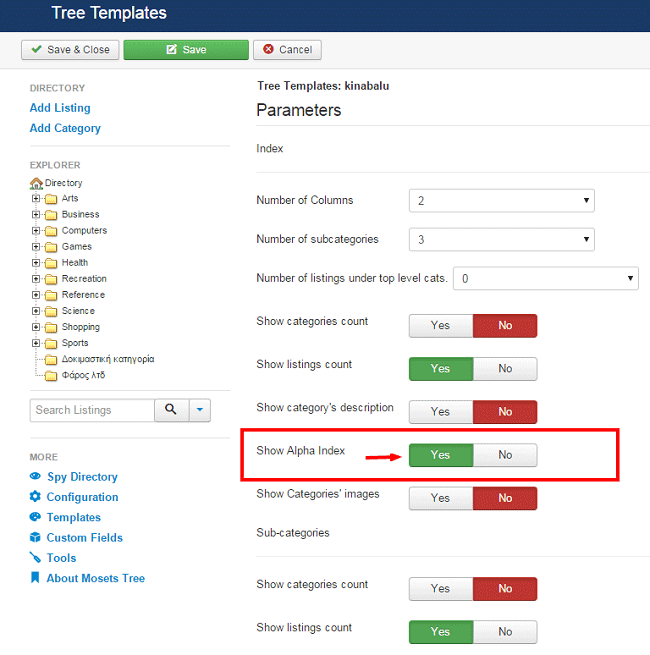Viewport: 650px width, 655px height.
Task: Click the Sports folder icon
Action: point(51,343)
